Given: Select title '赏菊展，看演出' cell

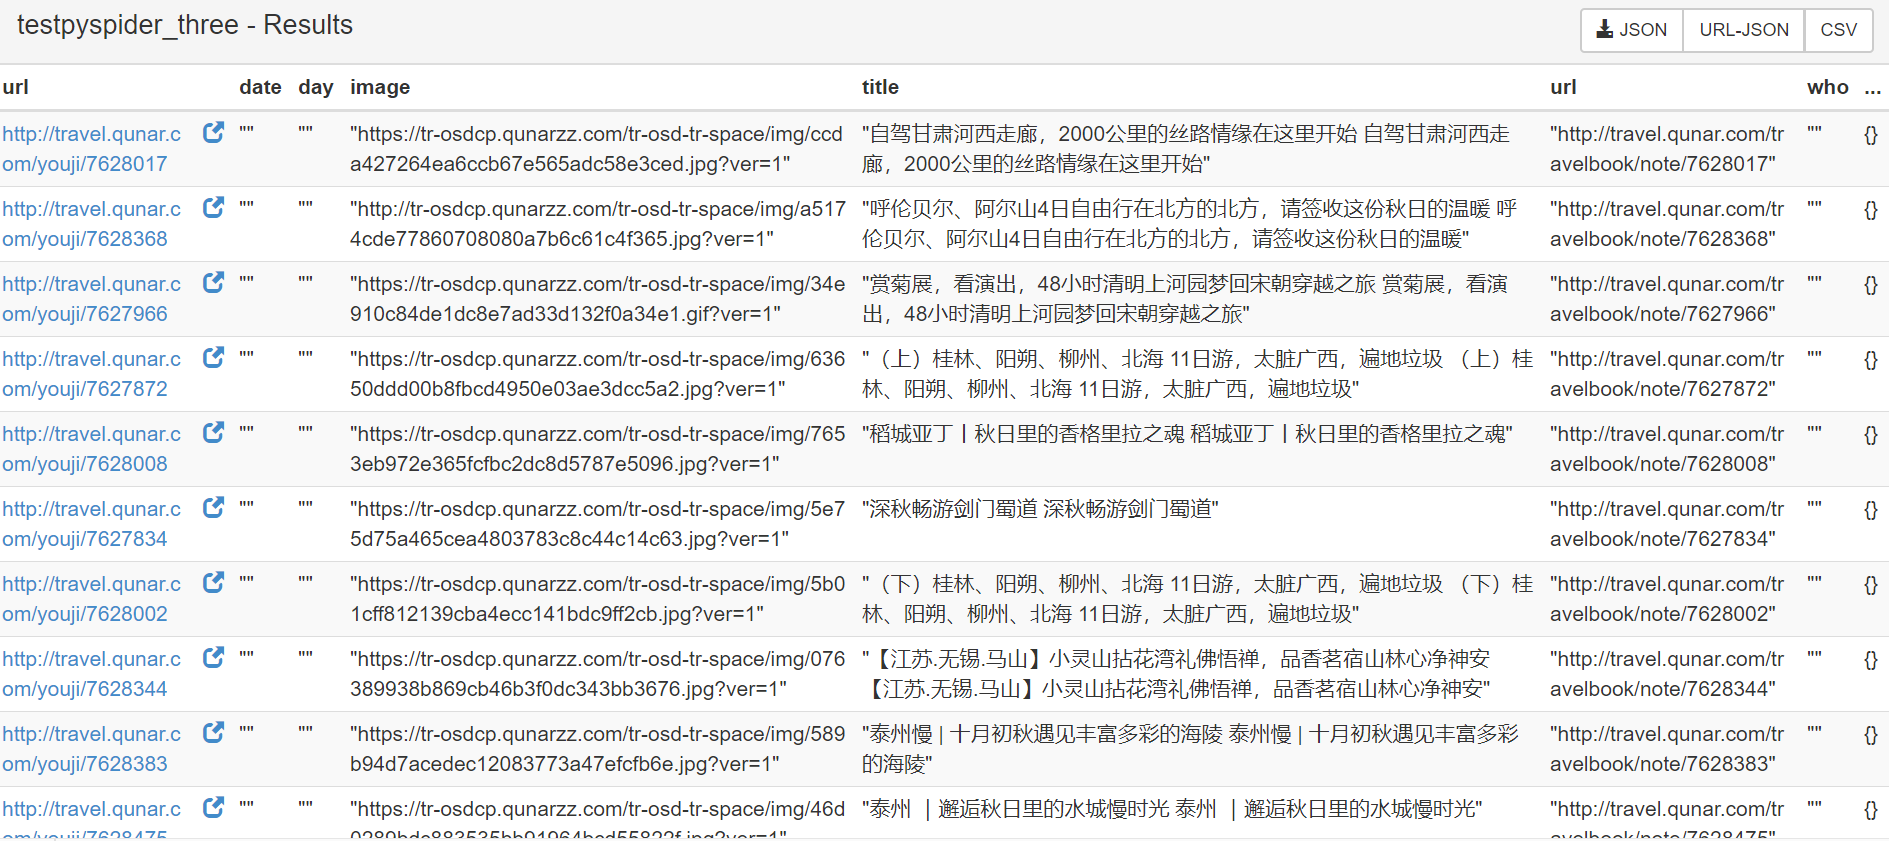Looking at the screenshot, I should (1185, 299).
